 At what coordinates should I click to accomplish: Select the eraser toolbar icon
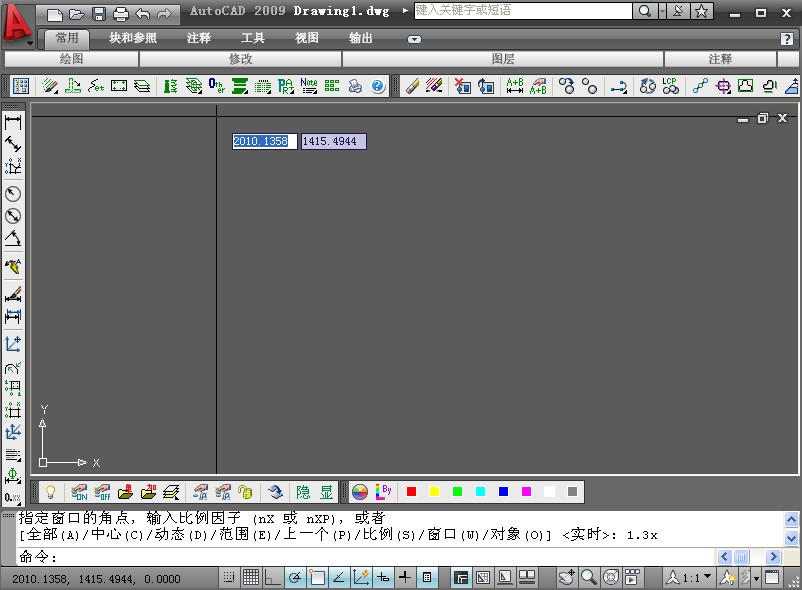coord(412,86)
